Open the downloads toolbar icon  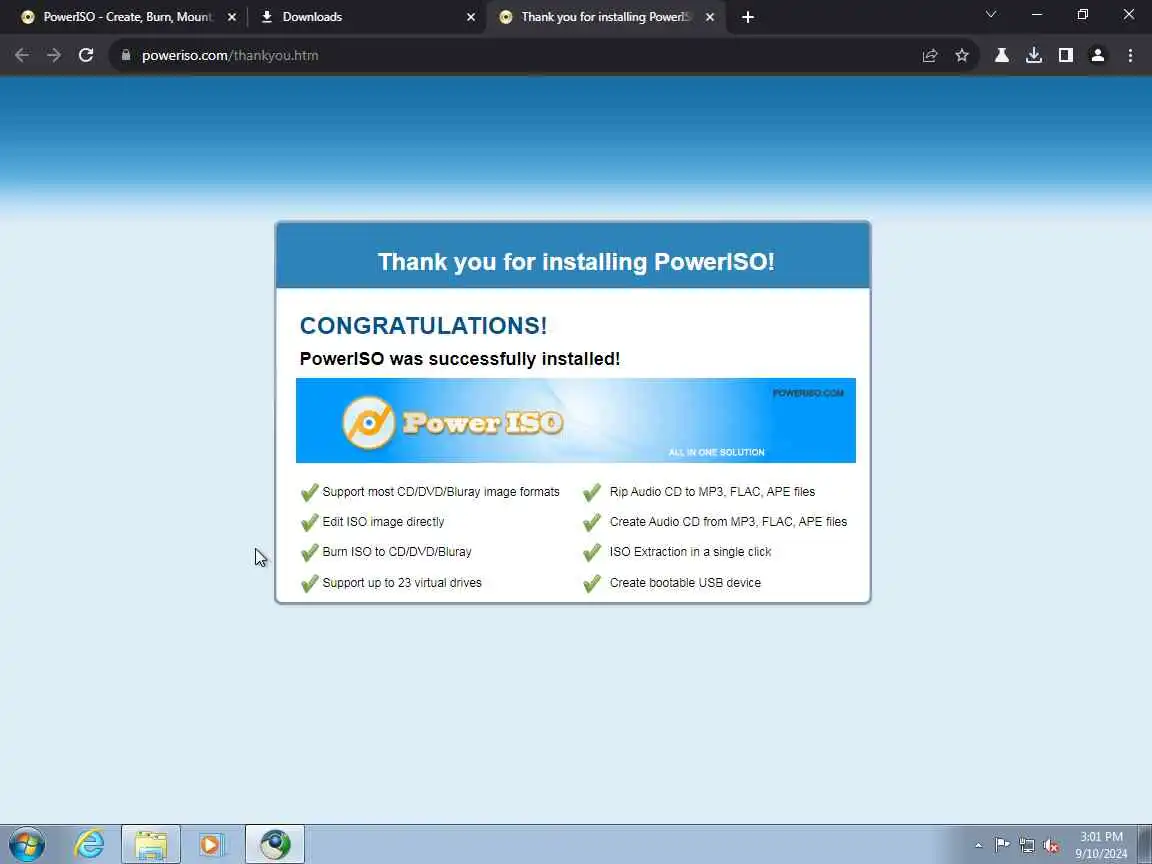click(x=1034, y=55)
